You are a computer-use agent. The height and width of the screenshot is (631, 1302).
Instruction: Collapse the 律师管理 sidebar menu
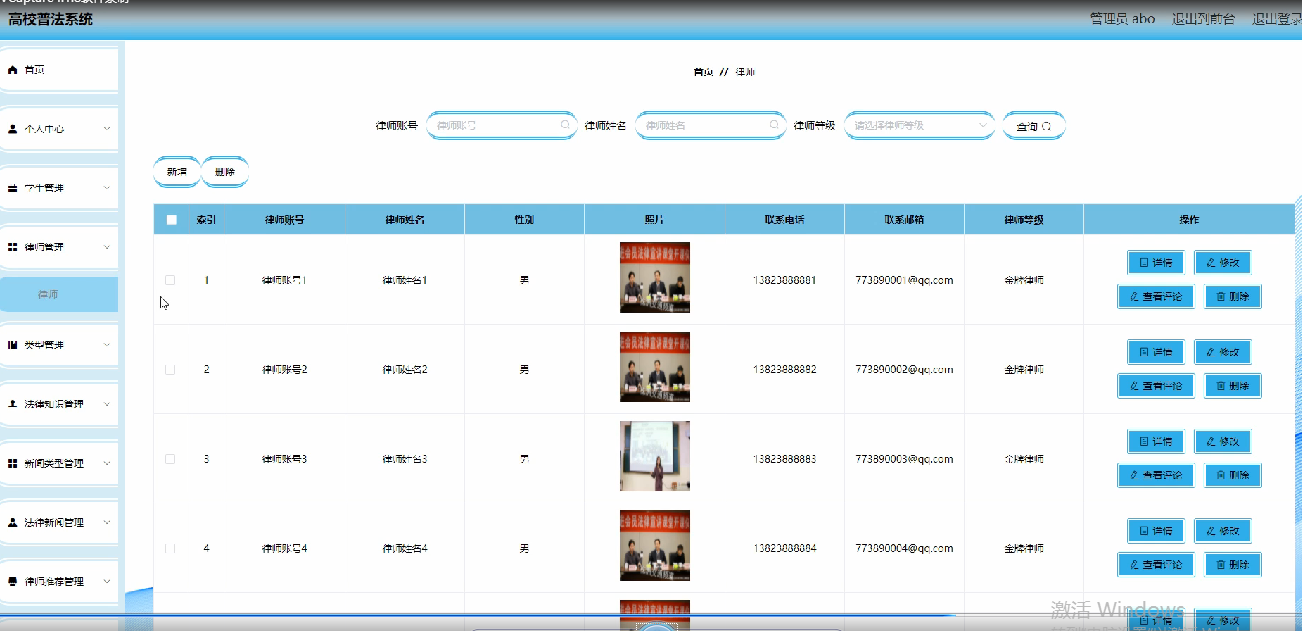tap(59, 247)
